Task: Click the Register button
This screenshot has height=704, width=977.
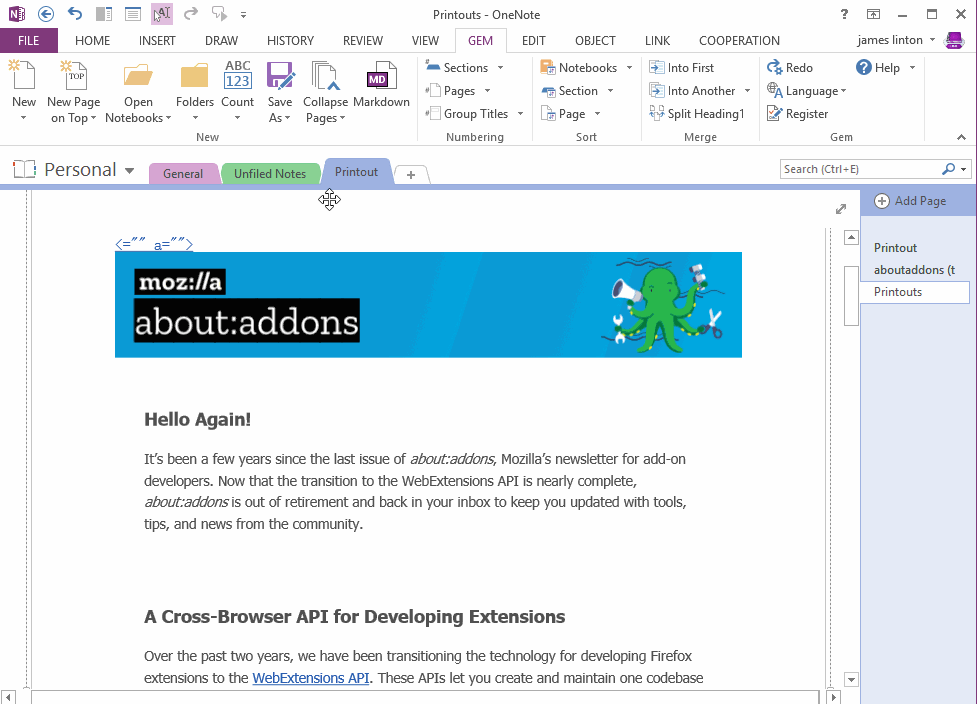Action: click(798, 113)
